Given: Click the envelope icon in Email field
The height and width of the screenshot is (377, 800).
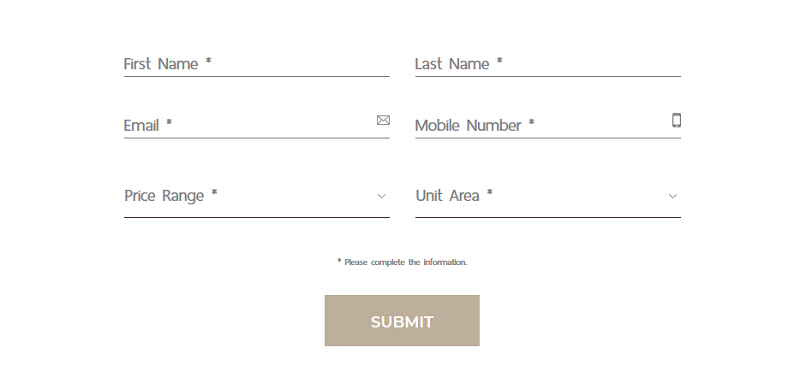Looking at the screenshot, I should point(383,120).
